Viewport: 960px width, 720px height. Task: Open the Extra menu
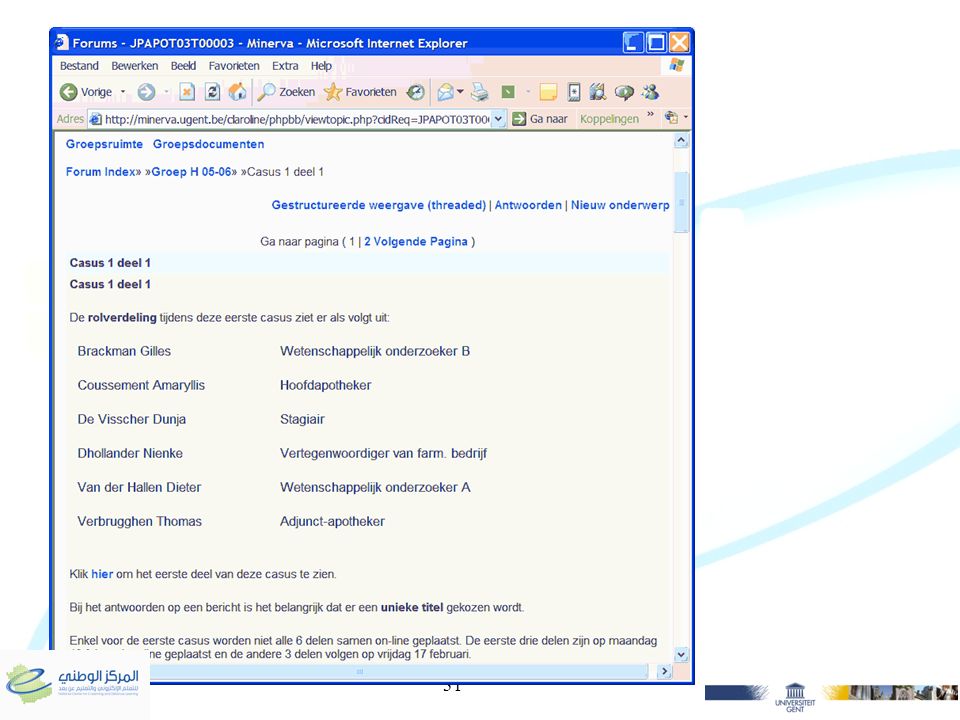pyautogui.click(x=285, y=66)
